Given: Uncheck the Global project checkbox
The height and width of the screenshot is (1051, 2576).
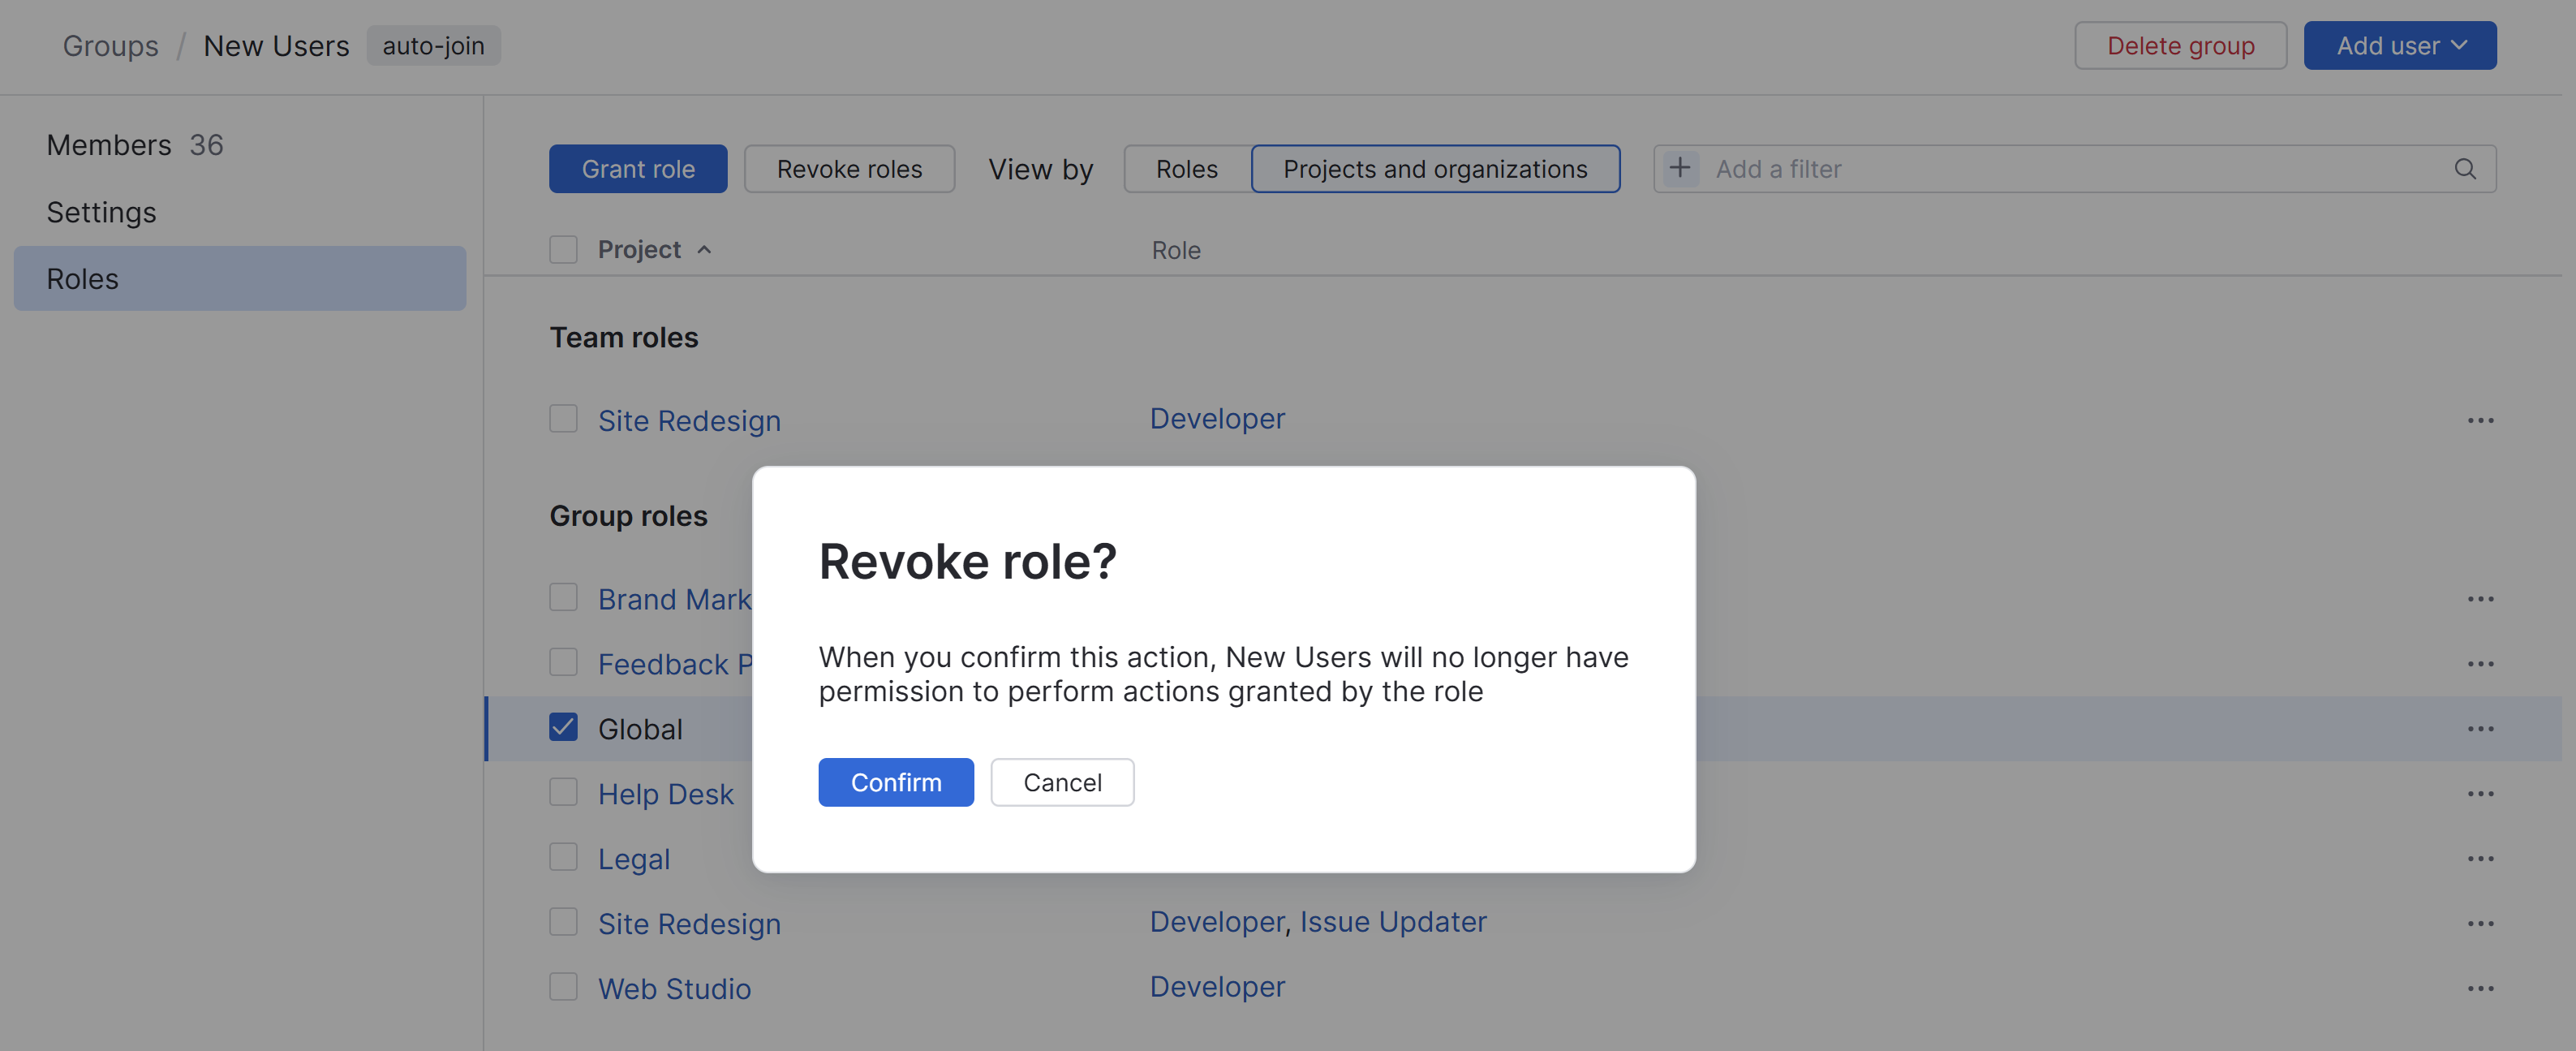Looking at the screenshot, I should tap(563, 727).
